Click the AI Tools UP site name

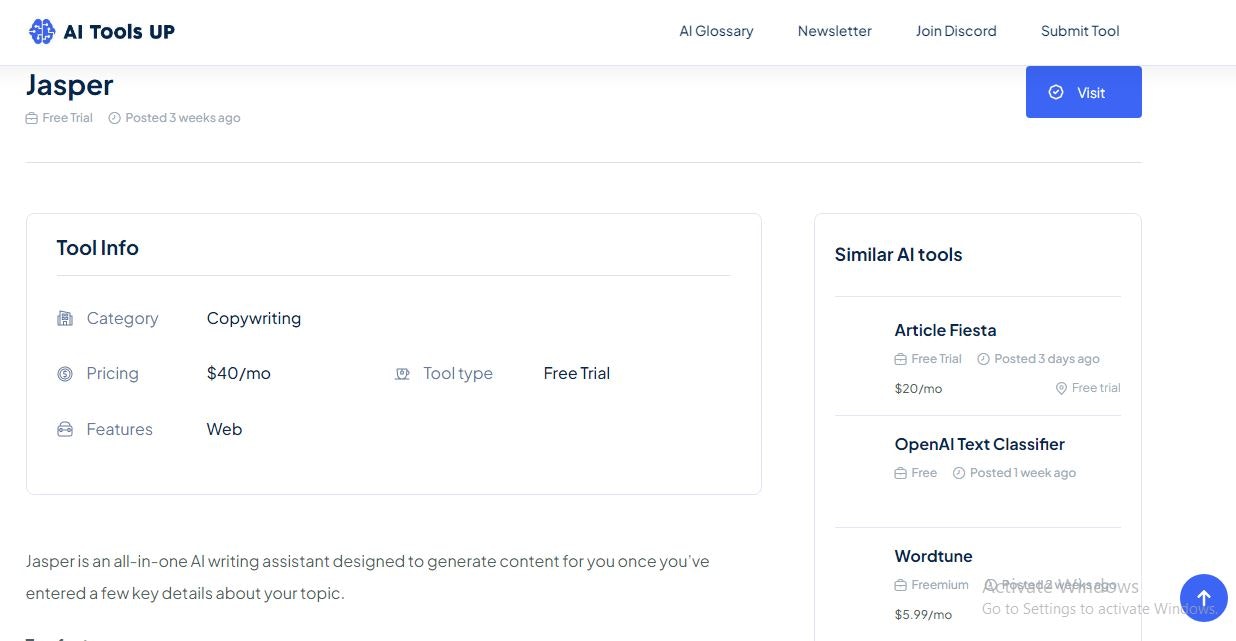point(119,32)
